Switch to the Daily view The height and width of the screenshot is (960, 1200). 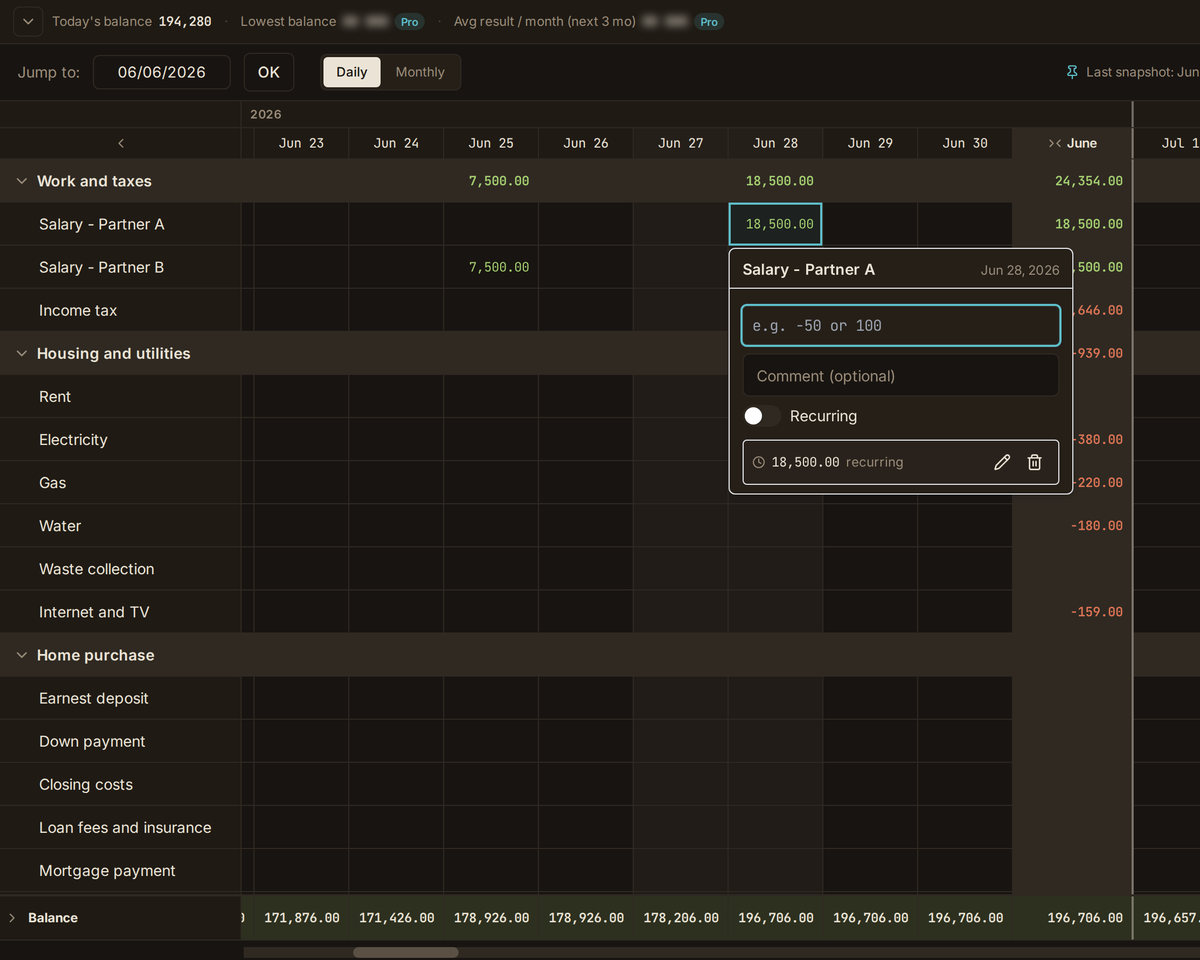[352, 72]
